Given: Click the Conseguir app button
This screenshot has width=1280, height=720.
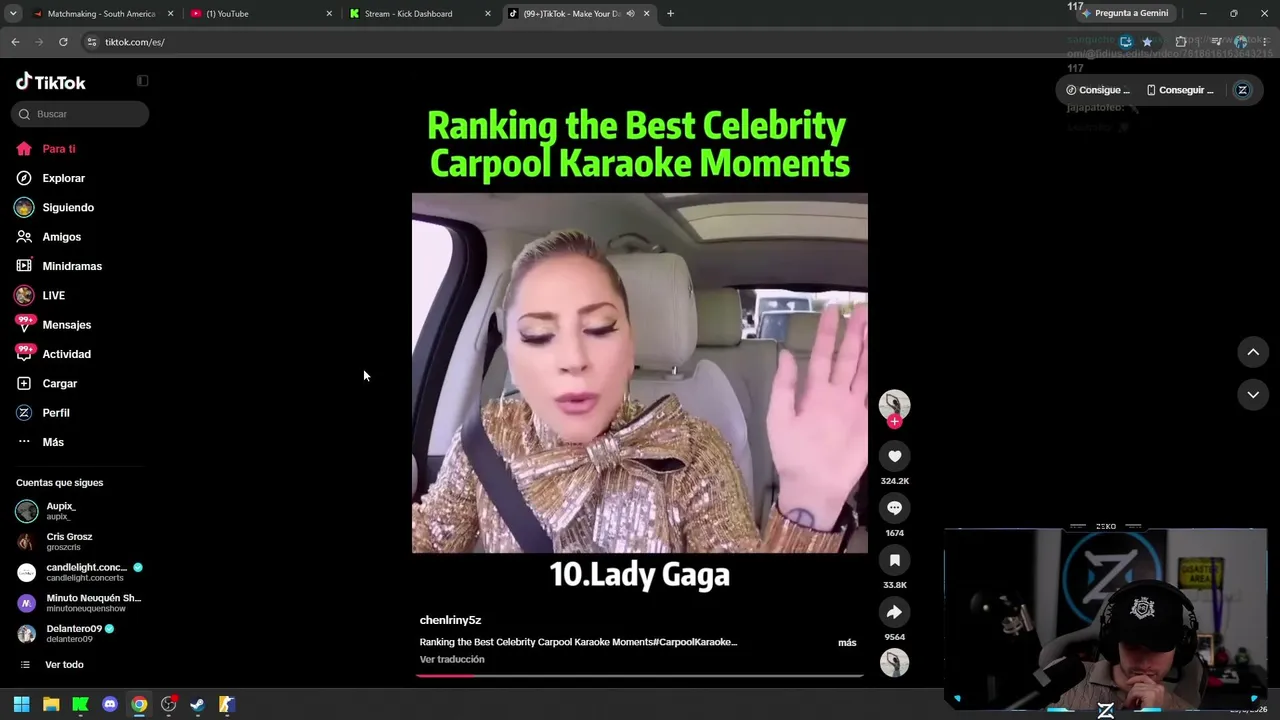Looking at the screenshot, I should click(x=1180, y=90).
